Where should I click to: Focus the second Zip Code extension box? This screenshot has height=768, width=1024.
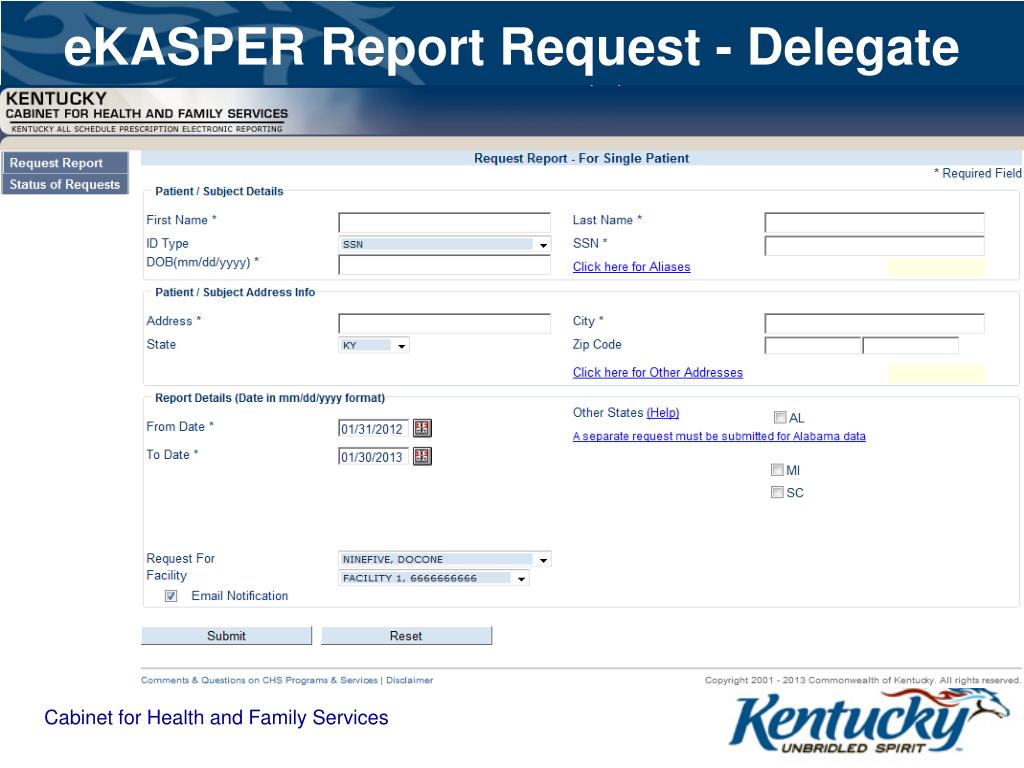pyautogui.click(x=910, y=345)
